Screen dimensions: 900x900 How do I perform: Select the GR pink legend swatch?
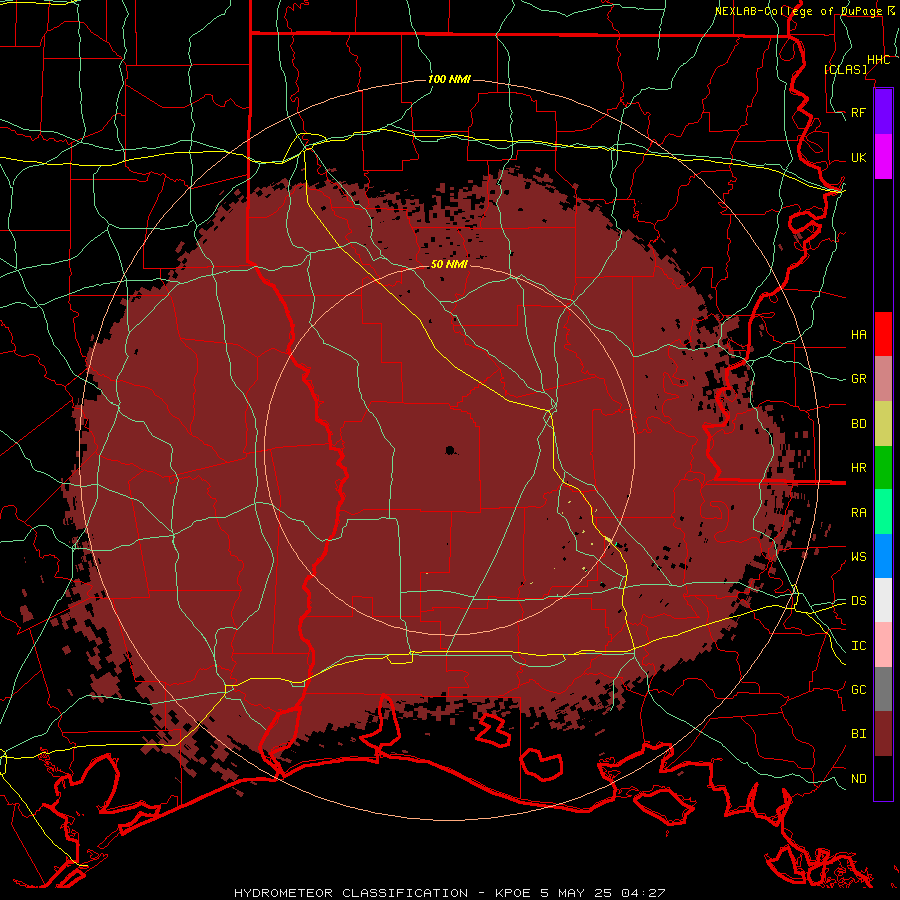pos(883,379)
